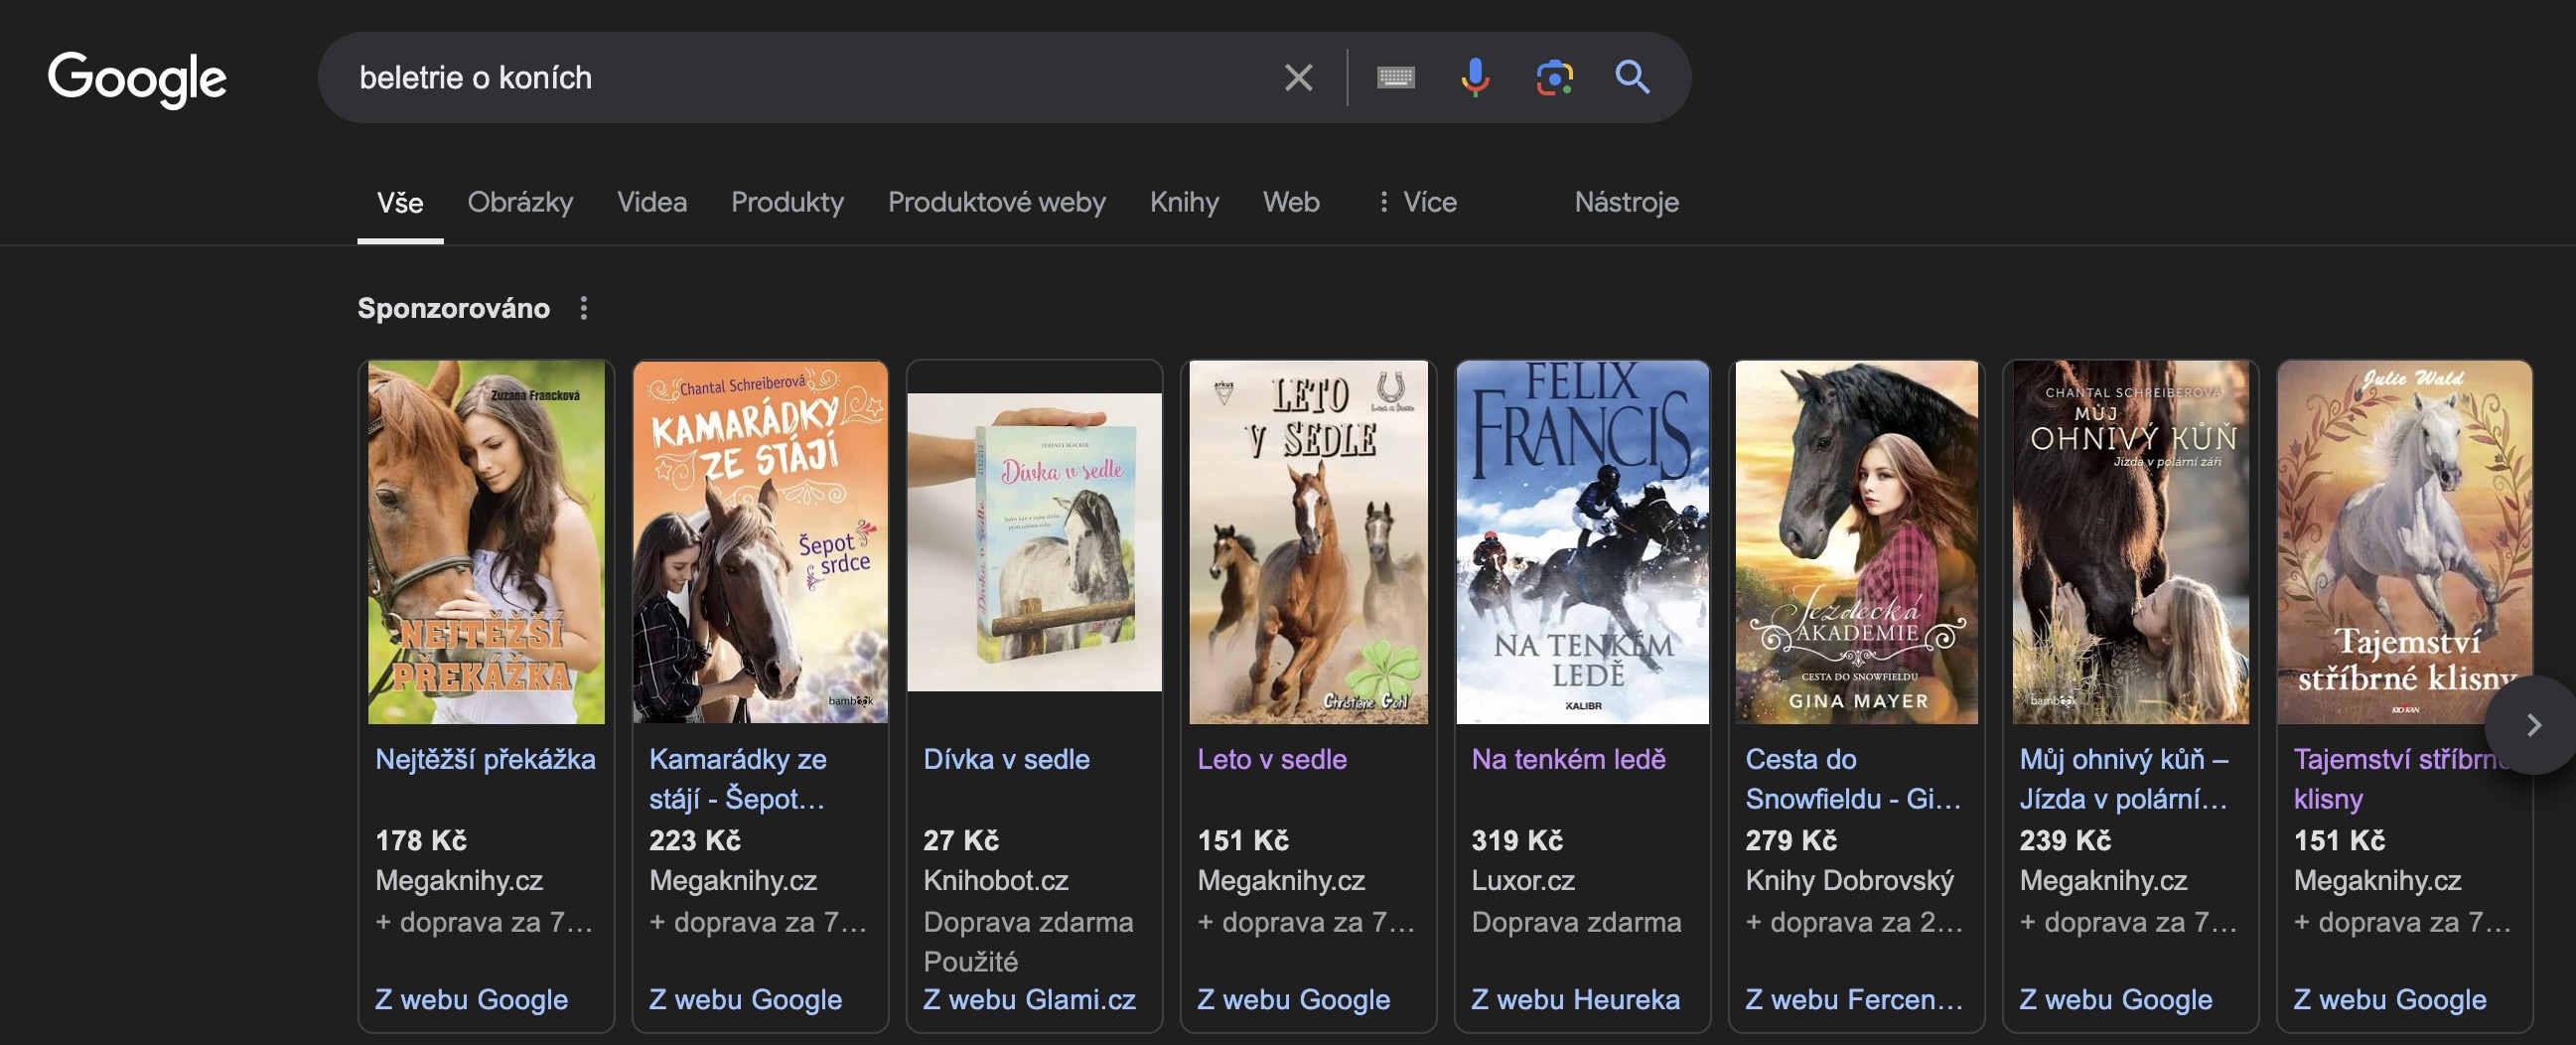Open Nejtěžší překážka book cover
This screenshot has height=1045, width=2576.
(486, 542)
